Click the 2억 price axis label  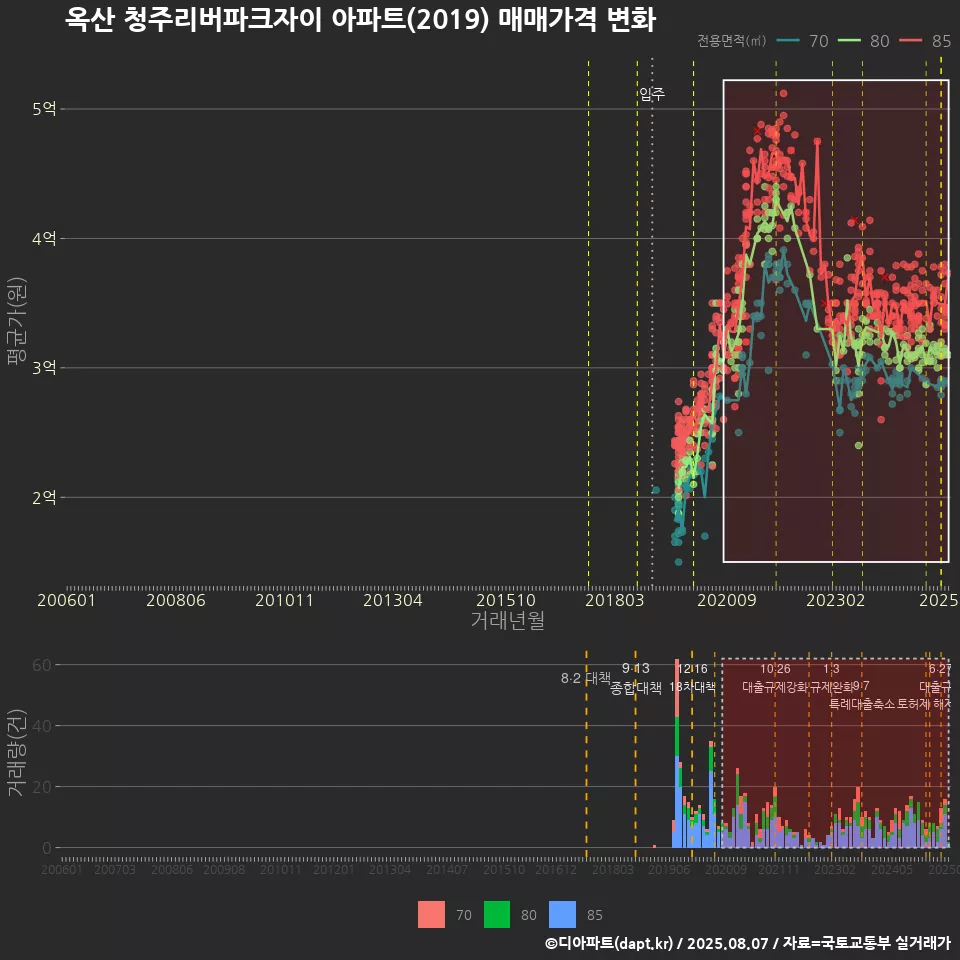click(x=44, y=497)
